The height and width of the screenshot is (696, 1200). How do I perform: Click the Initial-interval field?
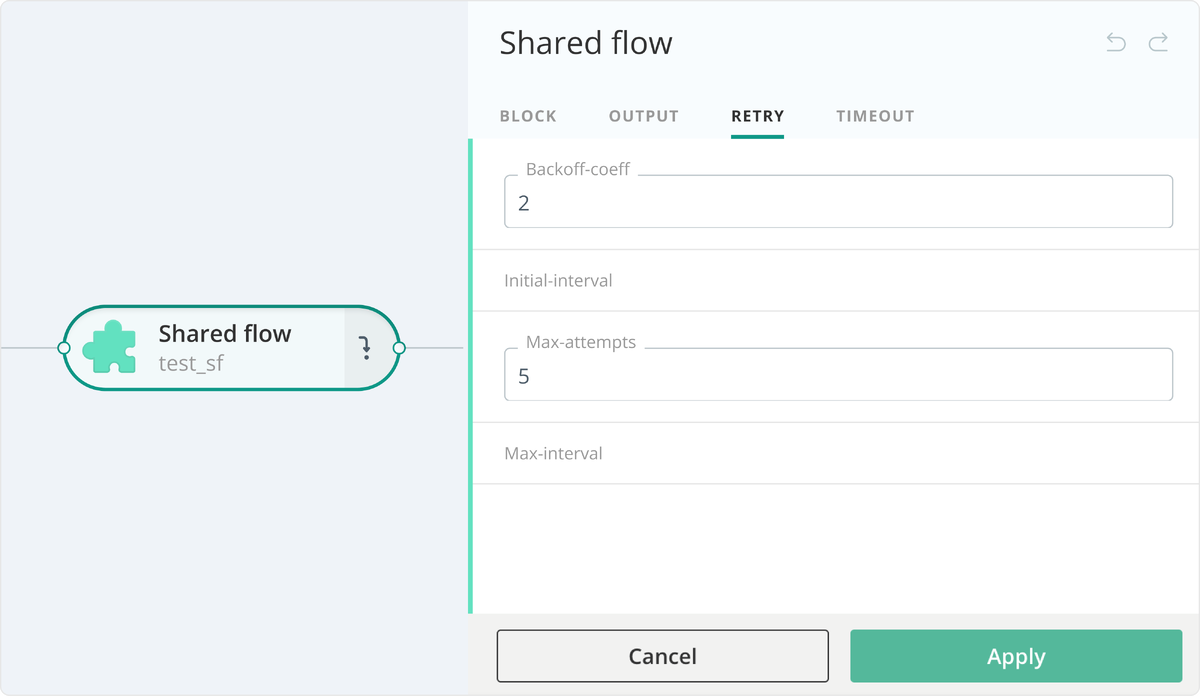point(838,281)
